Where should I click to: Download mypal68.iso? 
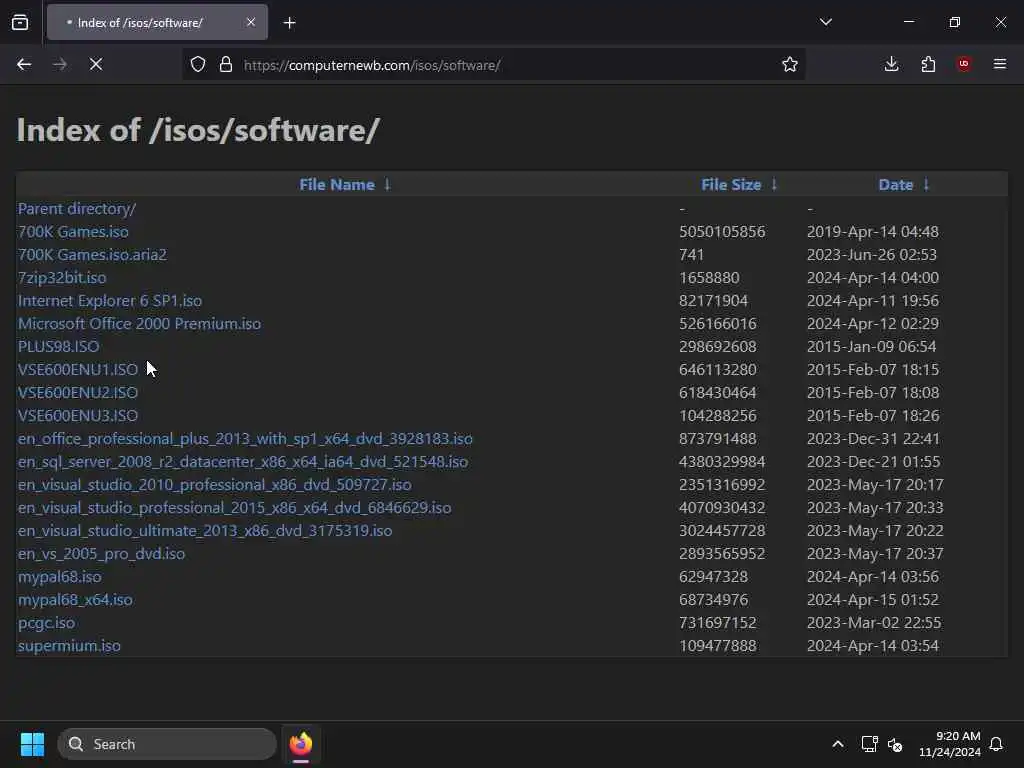click(x=59, y=577)
